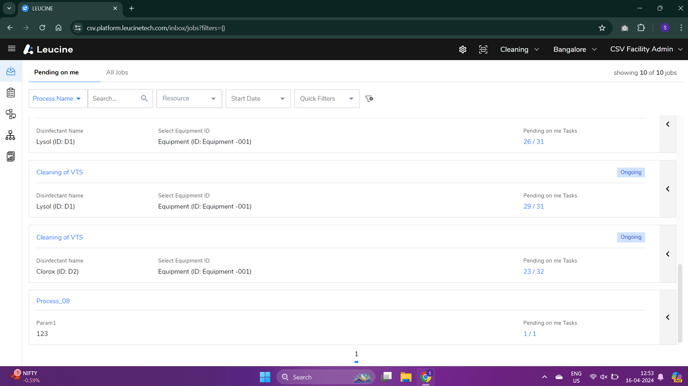This screenshot has width=688, height=386.
Task: Open the reports sidebar icon
Action: (11, 157)
